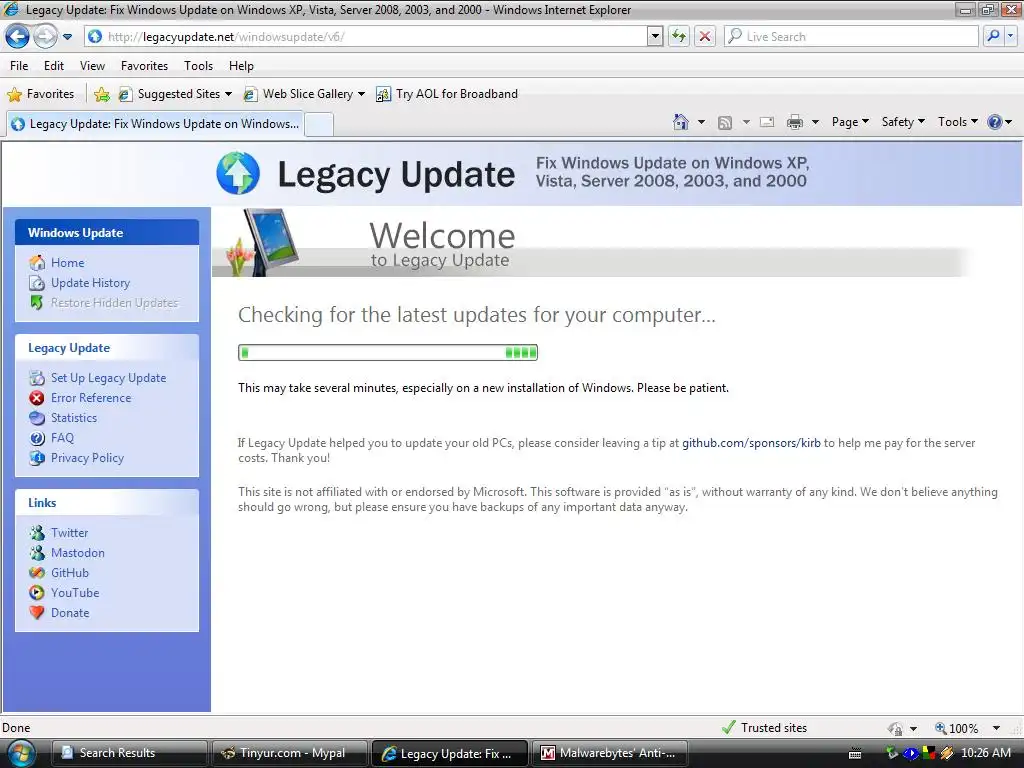This screenshot has height=768, width=1024.
Task: Open the GitHub sidebar link
Action: coord(70,573)
